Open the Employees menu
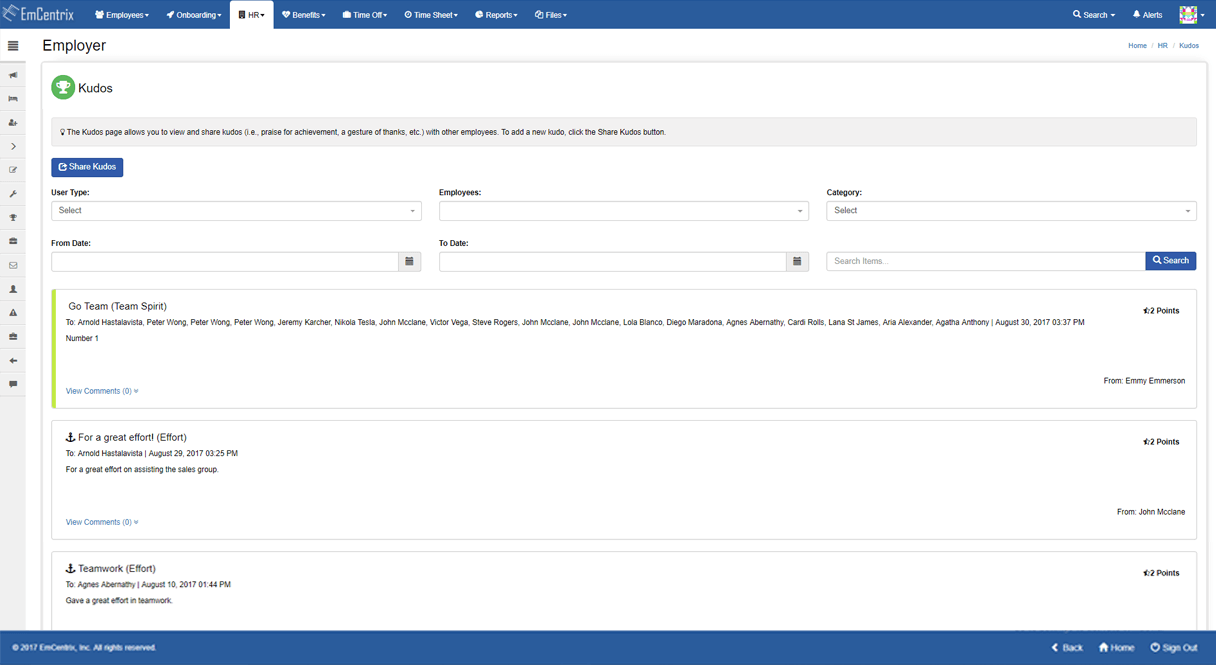 tap(122, 15)
